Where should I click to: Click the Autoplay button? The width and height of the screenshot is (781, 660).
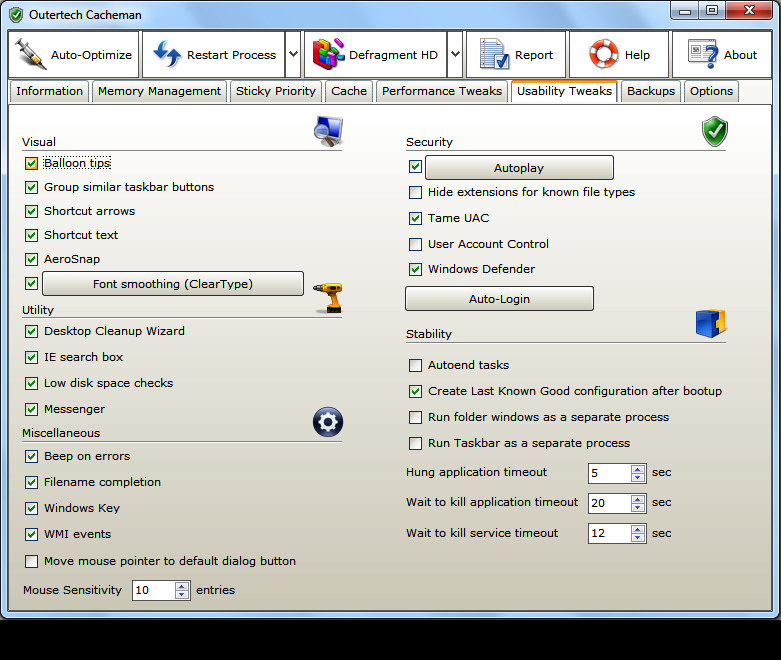(519, 168)
